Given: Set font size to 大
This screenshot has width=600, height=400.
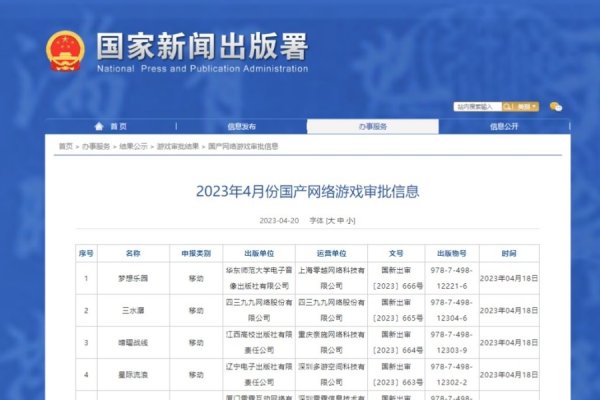Looking at the screenshot, I should 331,220.
